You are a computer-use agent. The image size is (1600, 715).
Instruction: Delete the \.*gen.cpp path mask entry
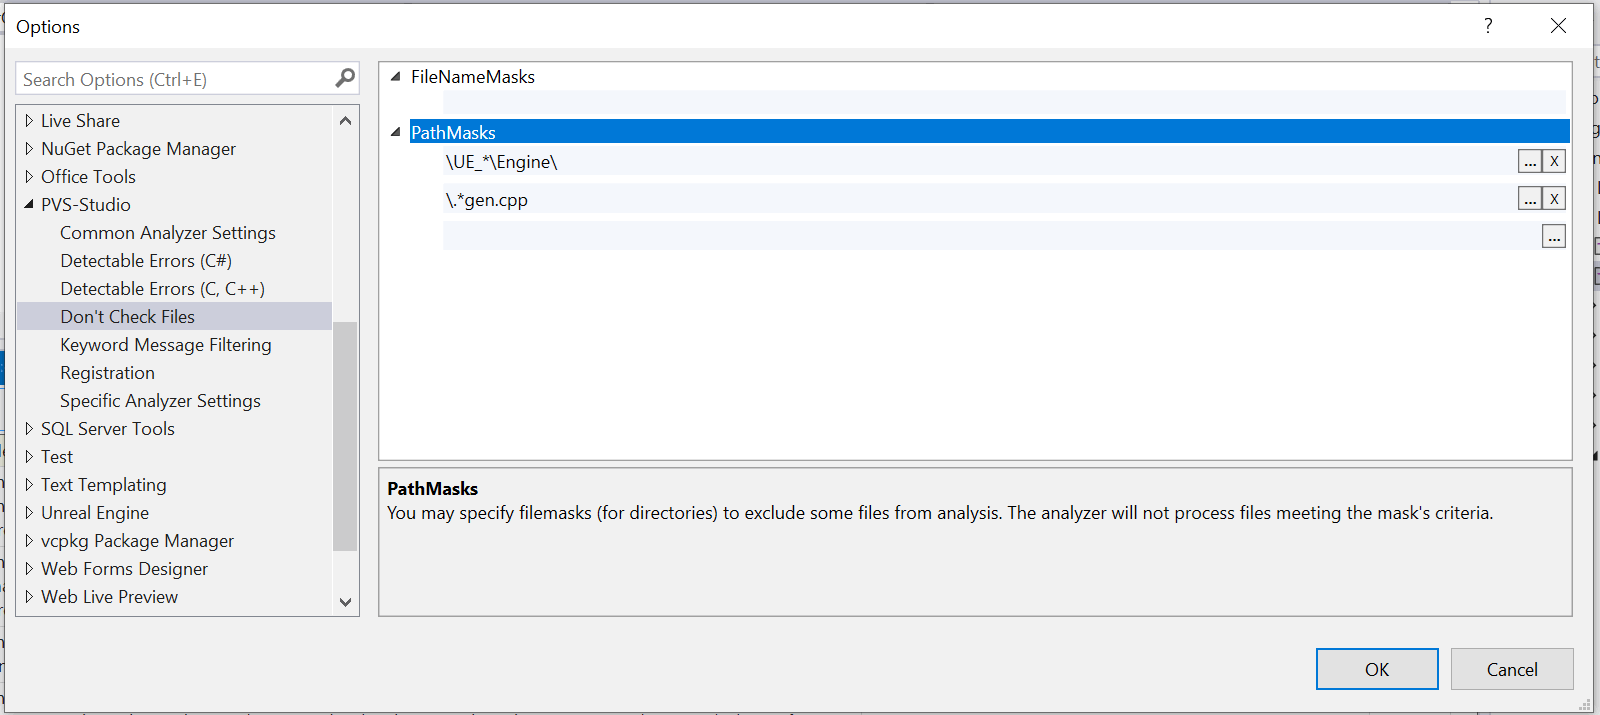tap(1554, 199)
